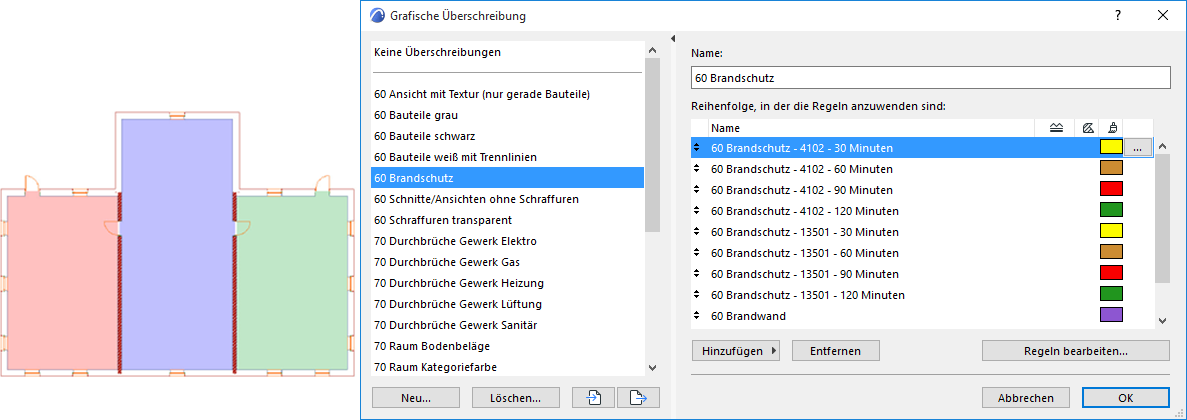Open the Hinzufügen dropdown button
The width and height of the screenshot is (1187, 420).
coord(734,351)
